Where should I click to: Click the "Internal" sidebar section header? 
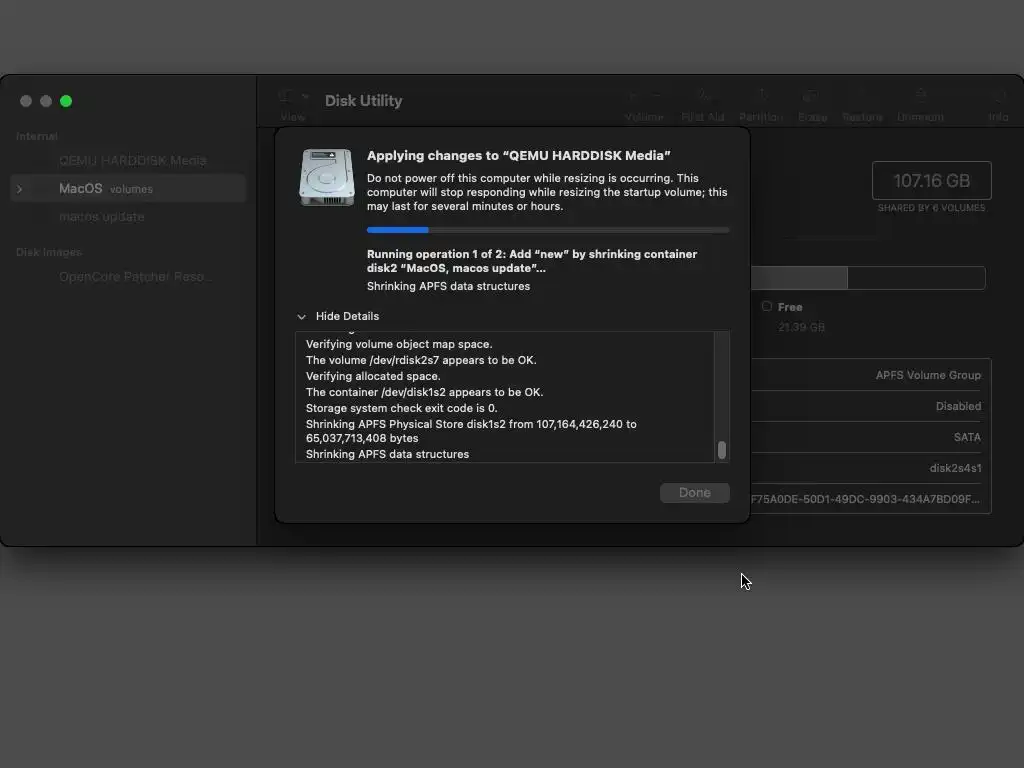(x=37, y=136)
